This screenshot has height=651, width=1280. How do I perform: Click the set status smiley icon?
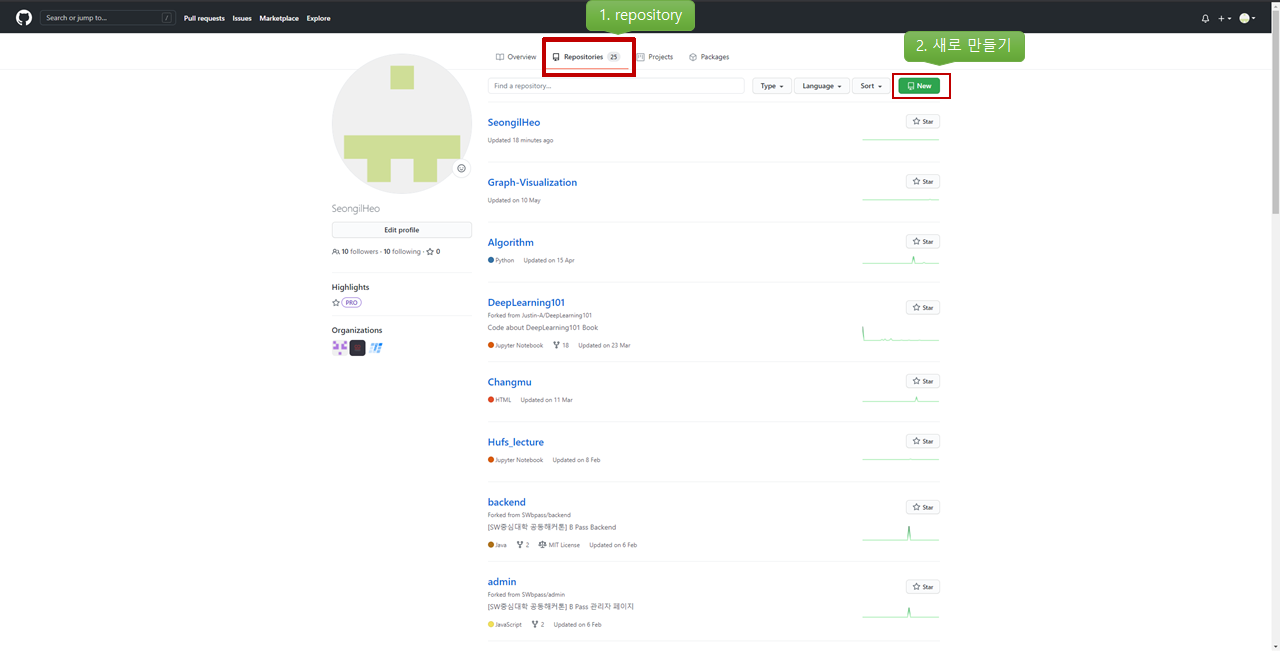click(x=461, y=168)
